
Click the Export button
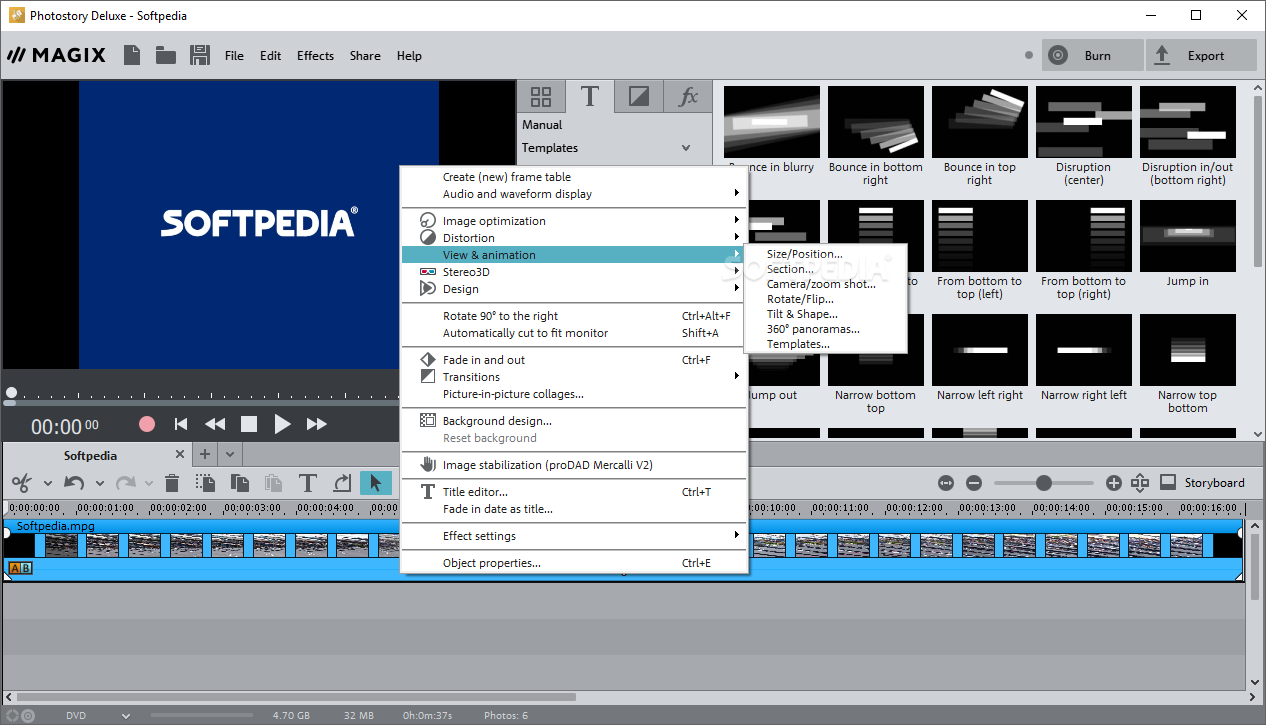click(1201, 56)
